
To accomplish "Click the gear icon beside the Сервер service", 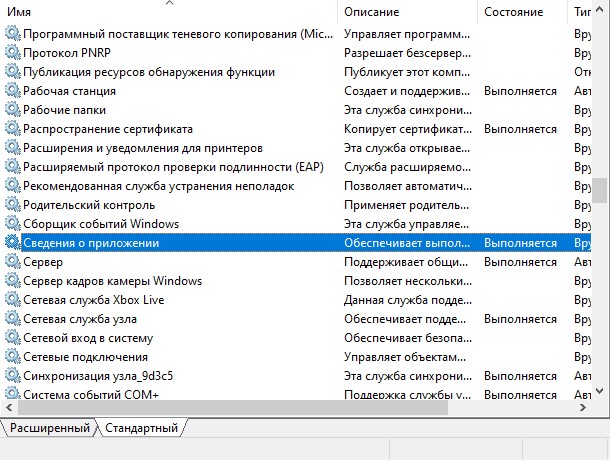I will pyautogui.click(x=12, y=262).
